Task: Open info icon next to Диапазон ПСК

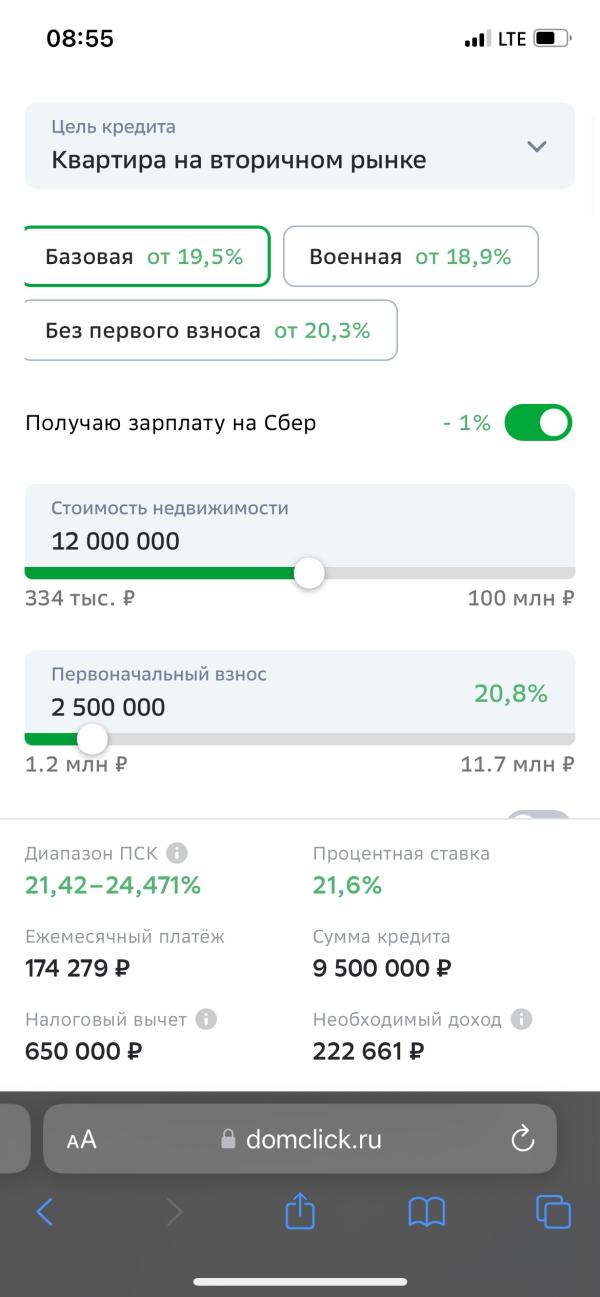Action: pos(177,853)
